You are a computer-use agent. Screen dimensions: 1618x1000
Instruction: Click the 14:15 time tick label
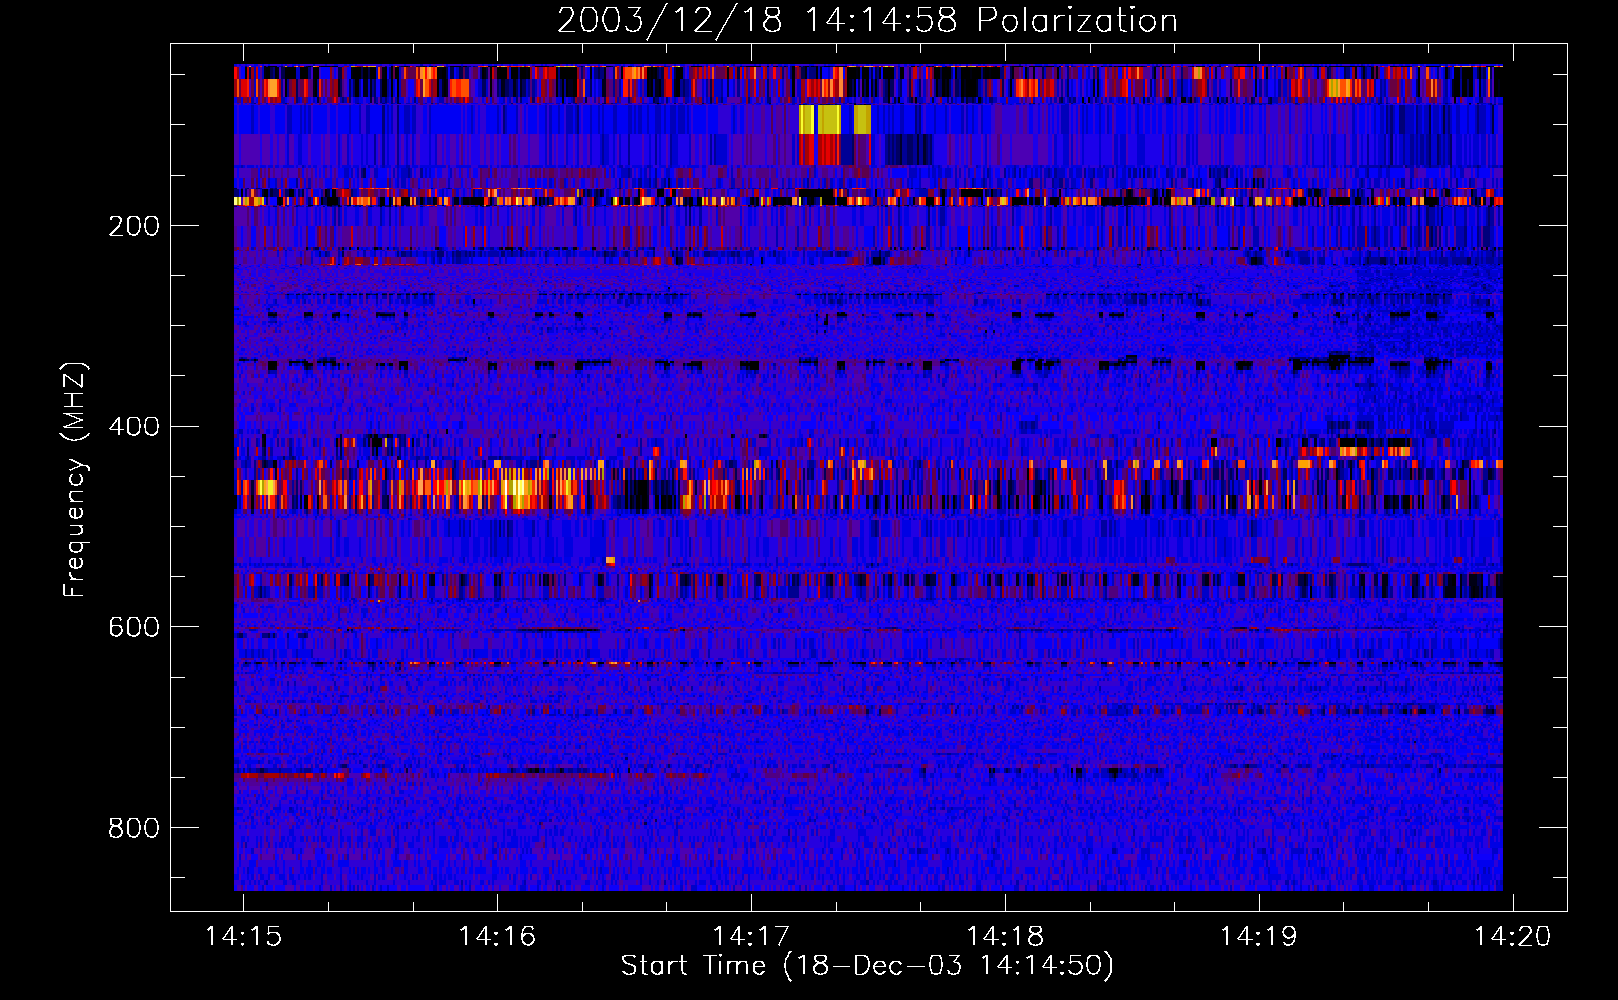click(243, 936)
